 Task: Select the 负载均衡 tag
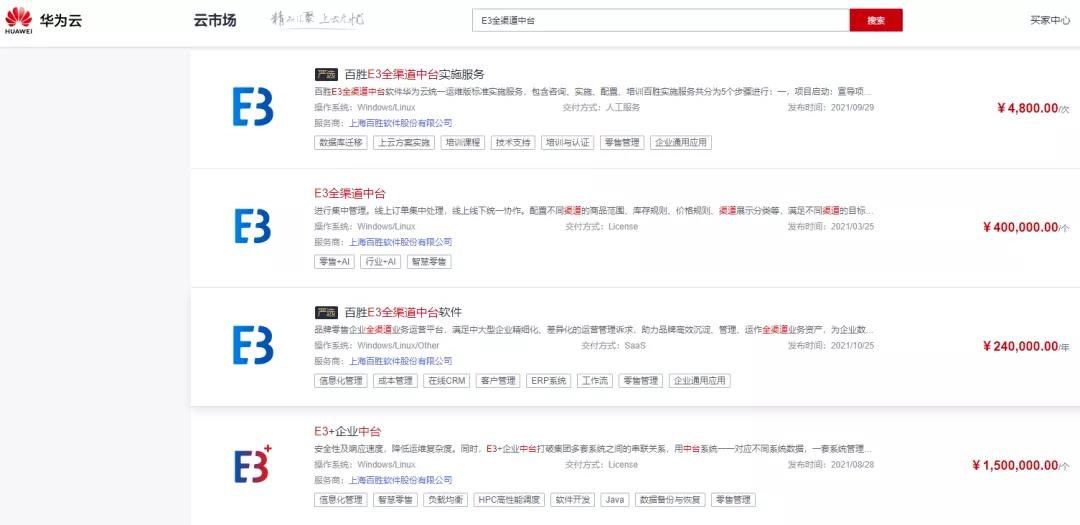pyautogui.click(x=445, y=500)
